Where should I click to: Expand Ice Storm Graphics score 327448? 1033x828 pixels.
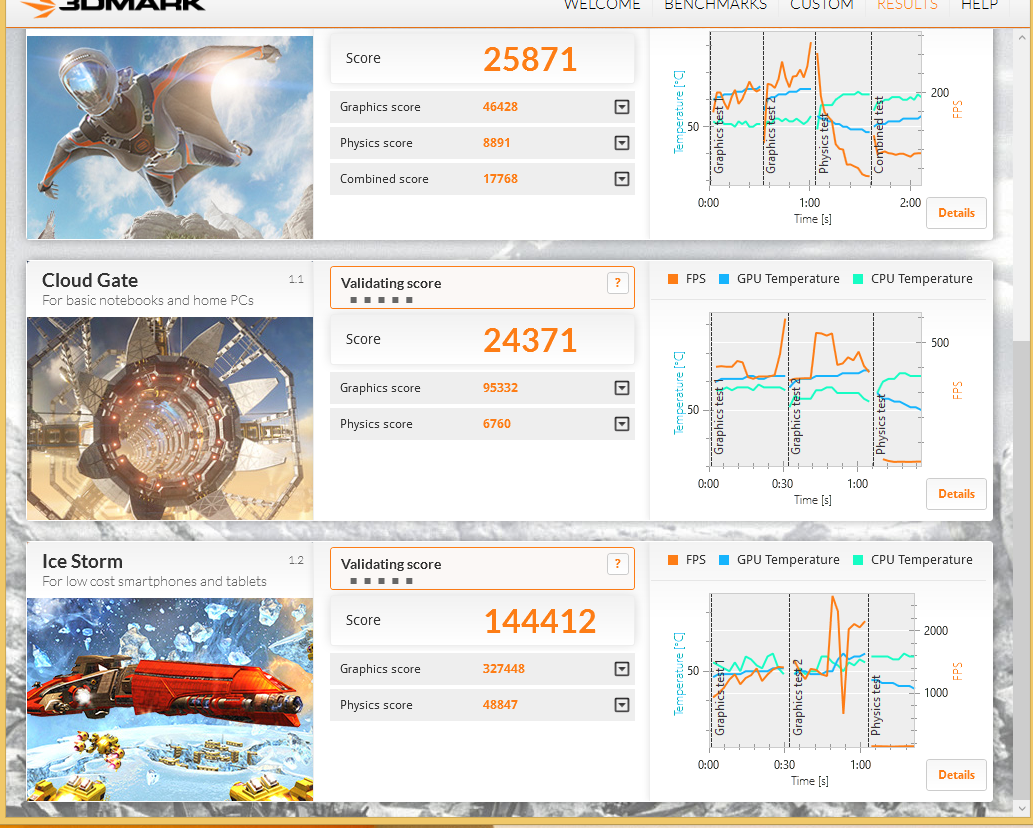(x=621, y=669)
